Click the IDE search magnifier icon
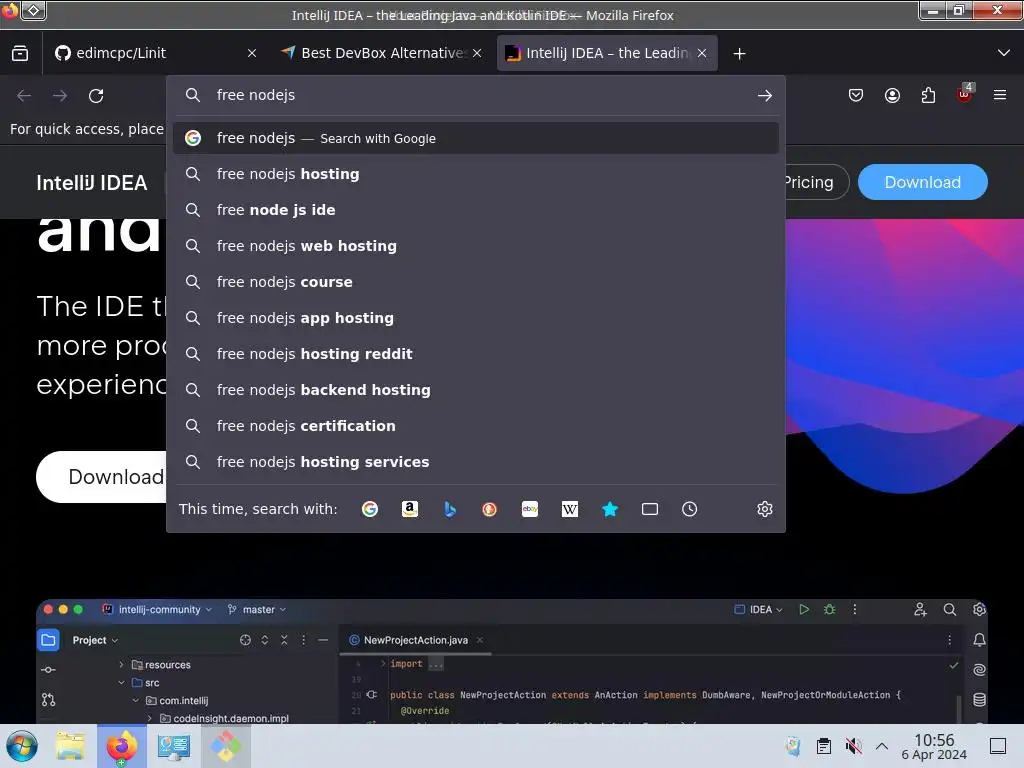Image resolution: width=1024 pixels, height=768 pixels. pyautogui.click(x=950, y=609)
